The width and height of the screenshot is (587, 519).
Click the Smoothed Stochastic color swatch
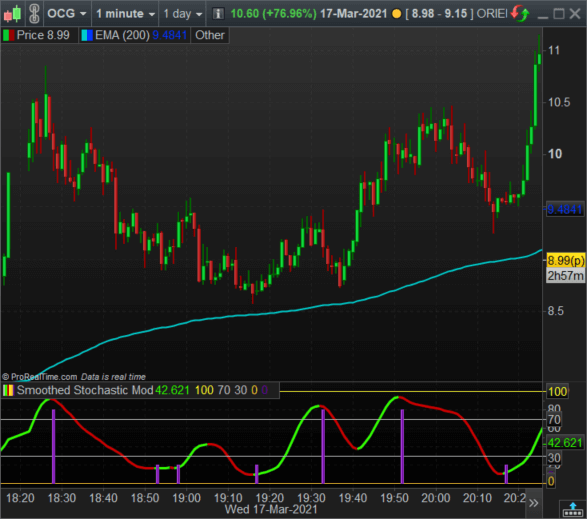(x=8, y=390)
